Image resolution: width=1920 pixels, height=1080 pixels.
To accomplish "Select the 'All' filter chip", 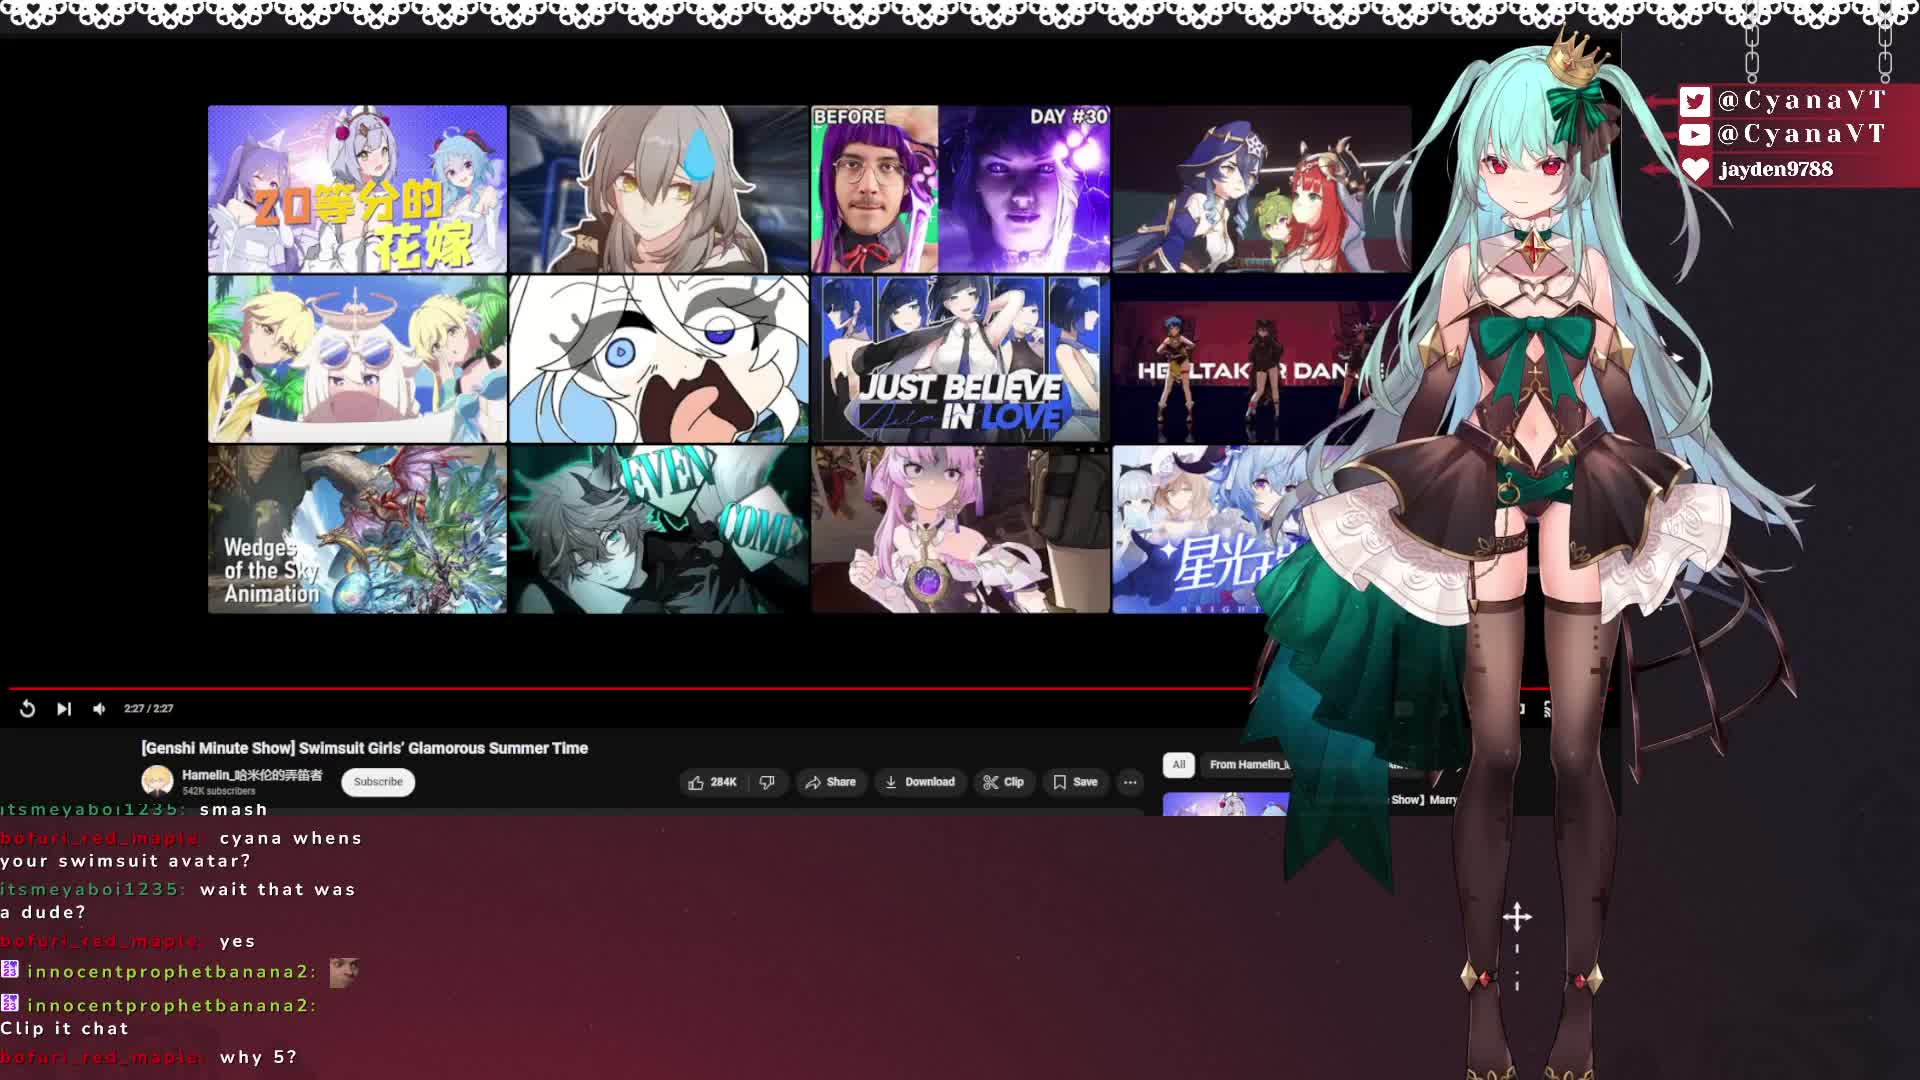I will (x=1179, y=765).
